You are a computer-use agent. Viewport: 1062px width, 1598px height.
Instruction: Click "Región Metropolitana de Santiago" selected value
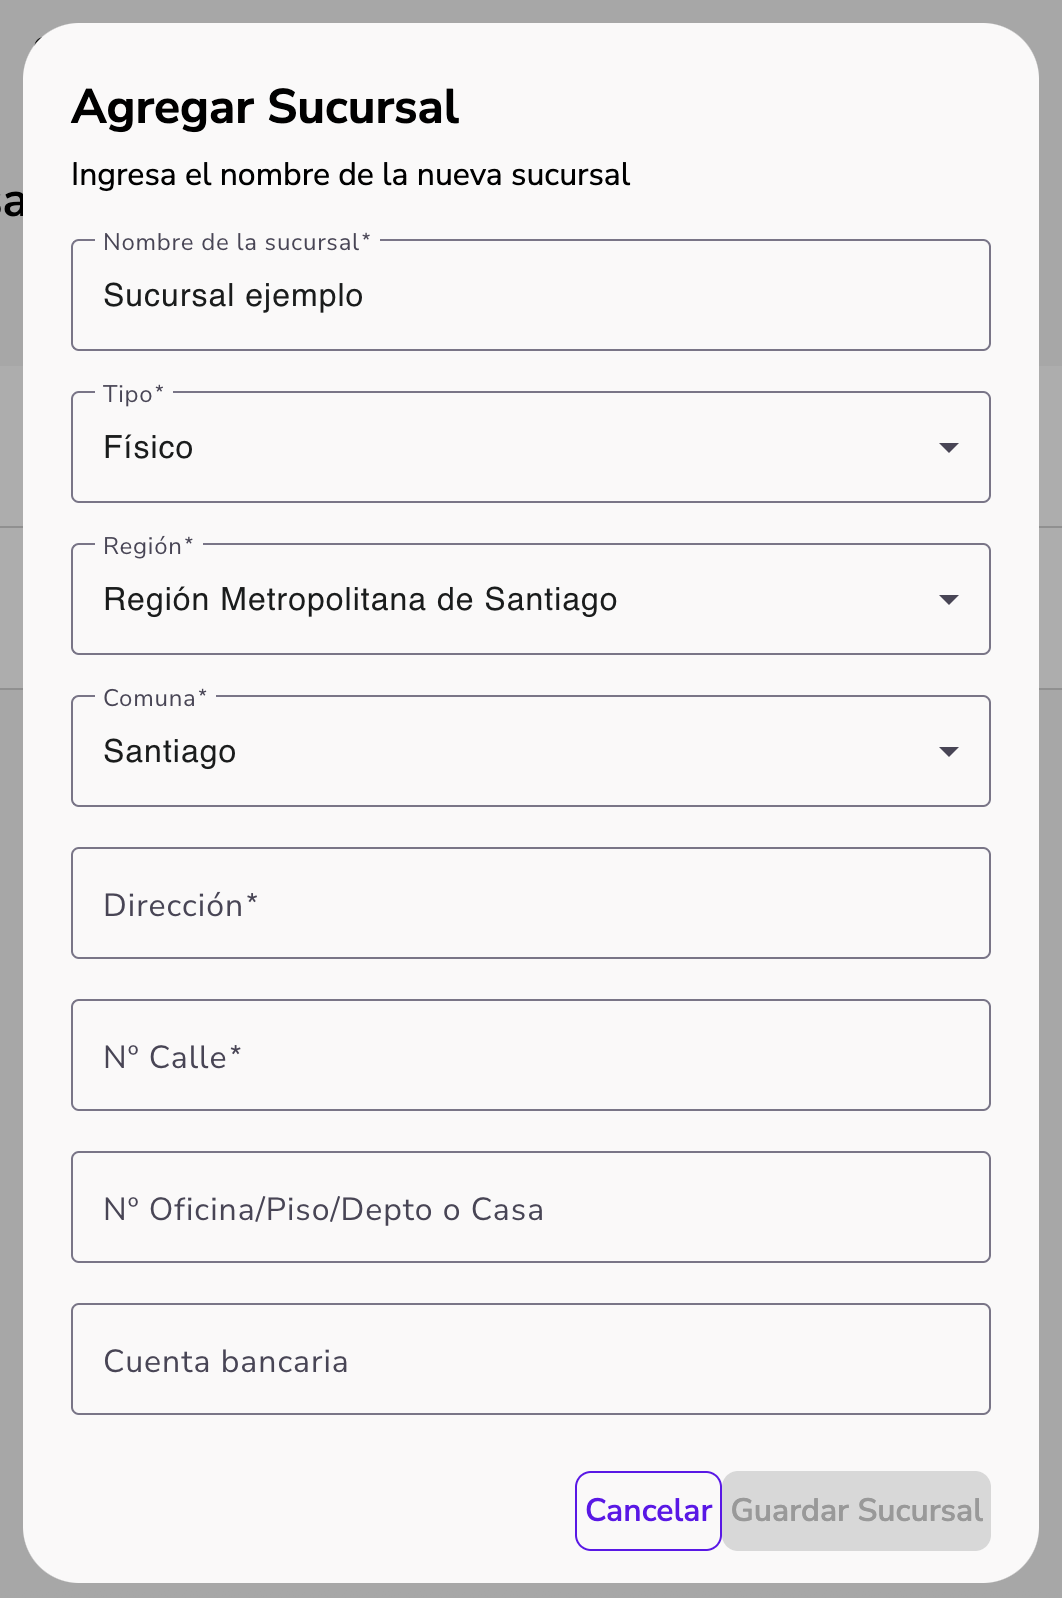click(x=360, y=599)
